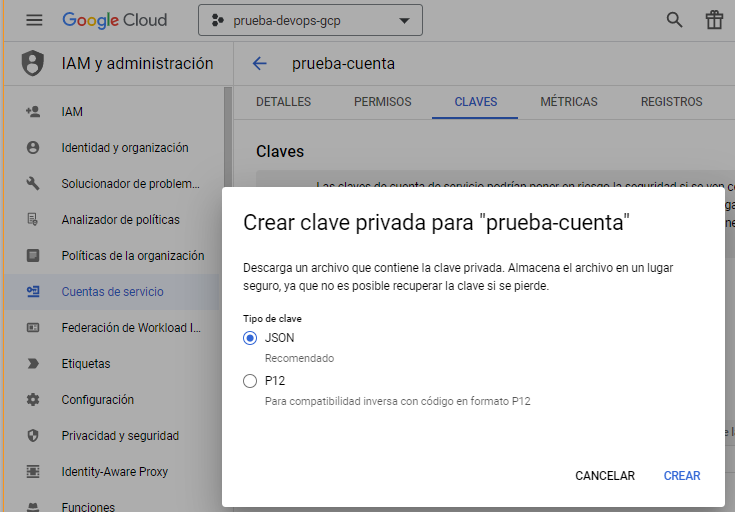
Task: Click the IAM person-add icon in sidebar
Action: 33,112
